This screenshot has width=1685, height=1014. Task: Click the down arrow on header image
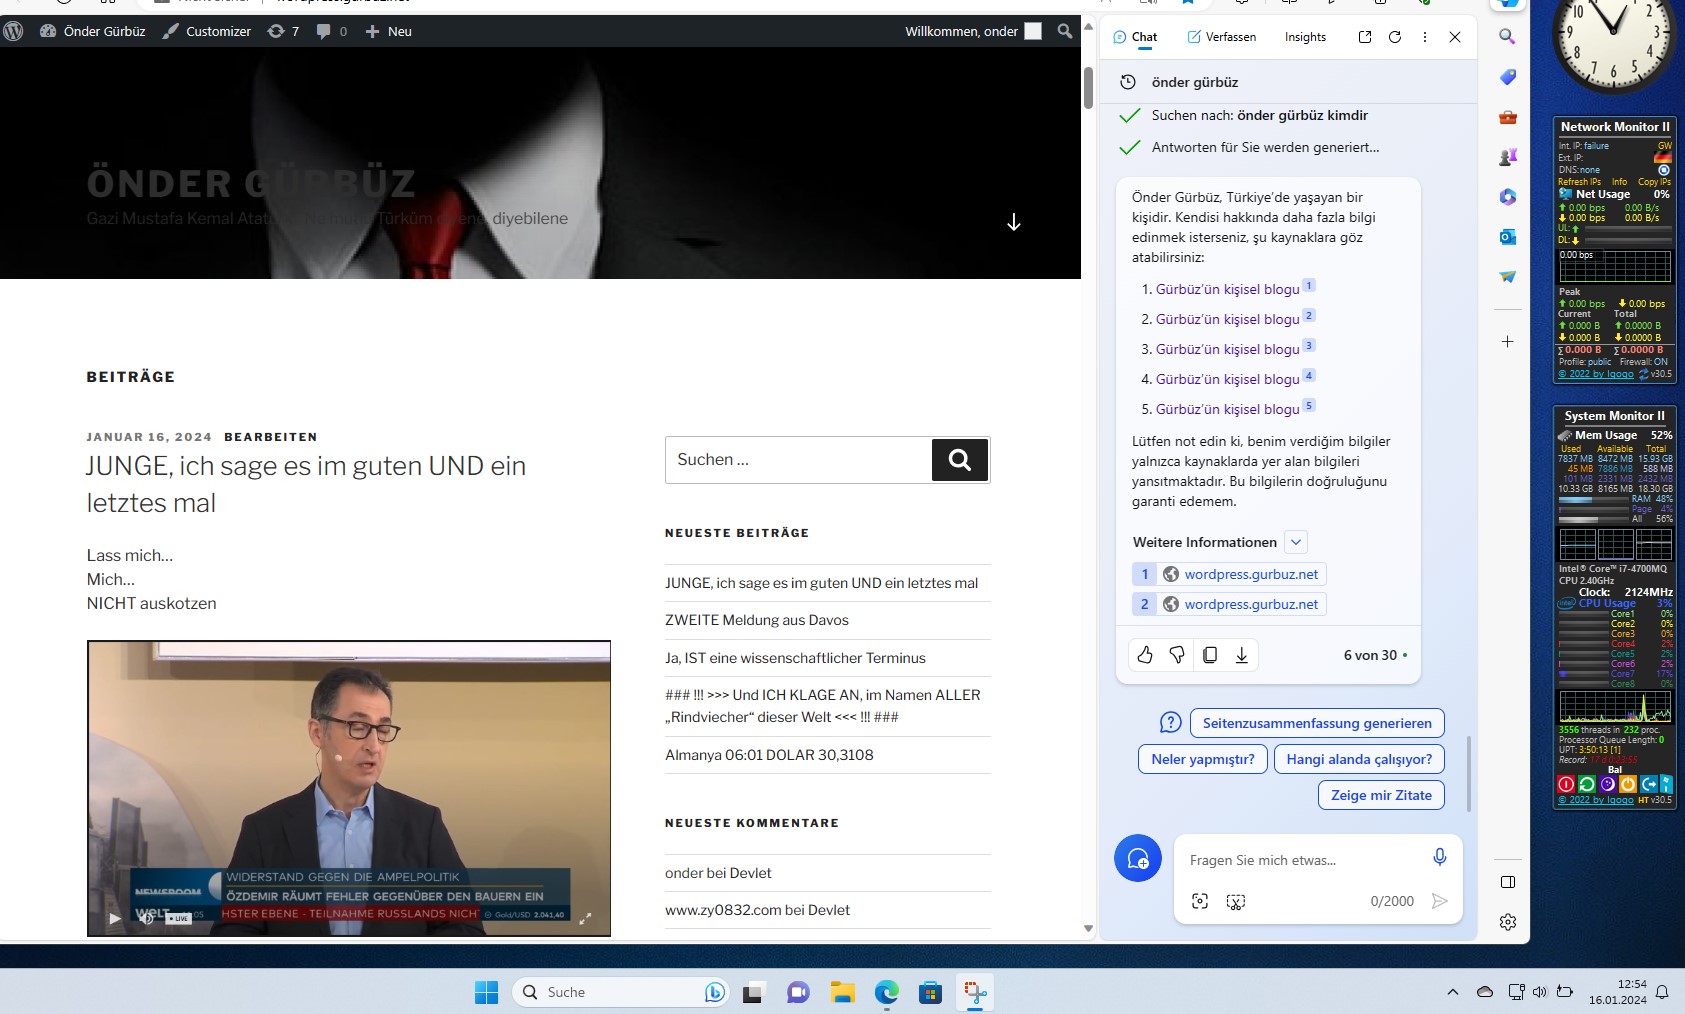coord(1014,222)
